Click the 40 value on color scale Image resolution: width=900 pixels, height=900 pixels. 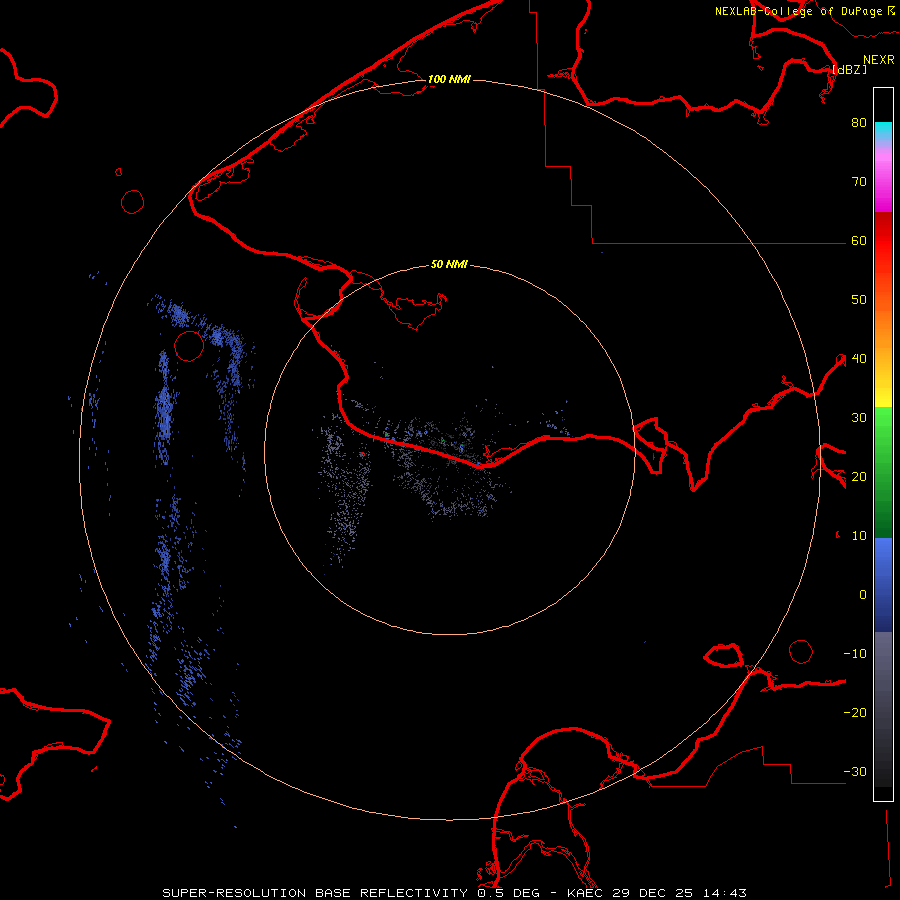pyautogui.click(x=859, y=359)
